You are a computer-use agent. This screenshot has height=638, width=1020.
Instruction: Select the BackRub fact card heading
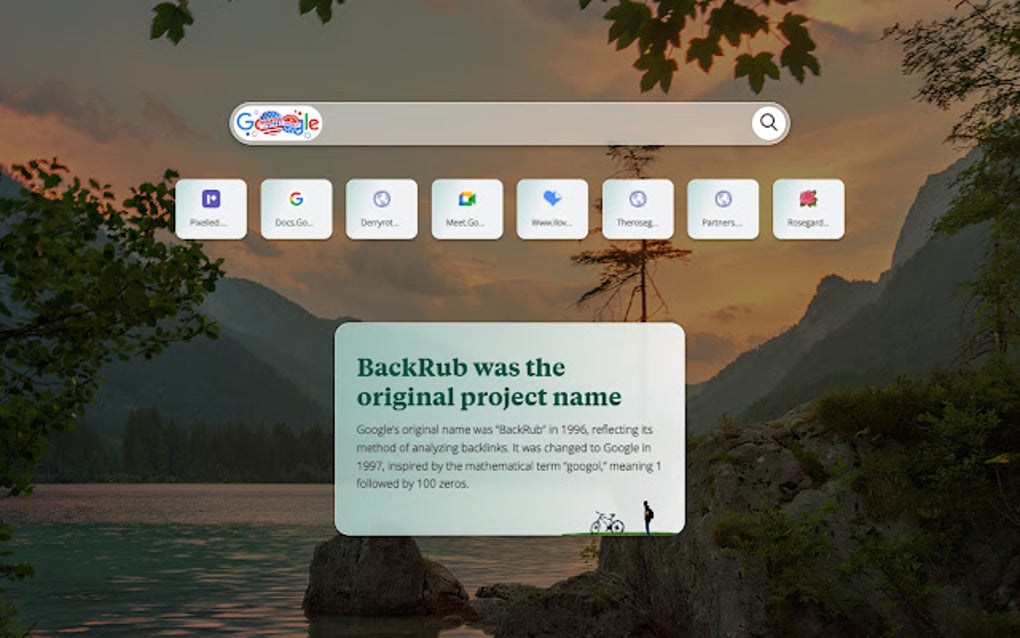coord(468,381)
